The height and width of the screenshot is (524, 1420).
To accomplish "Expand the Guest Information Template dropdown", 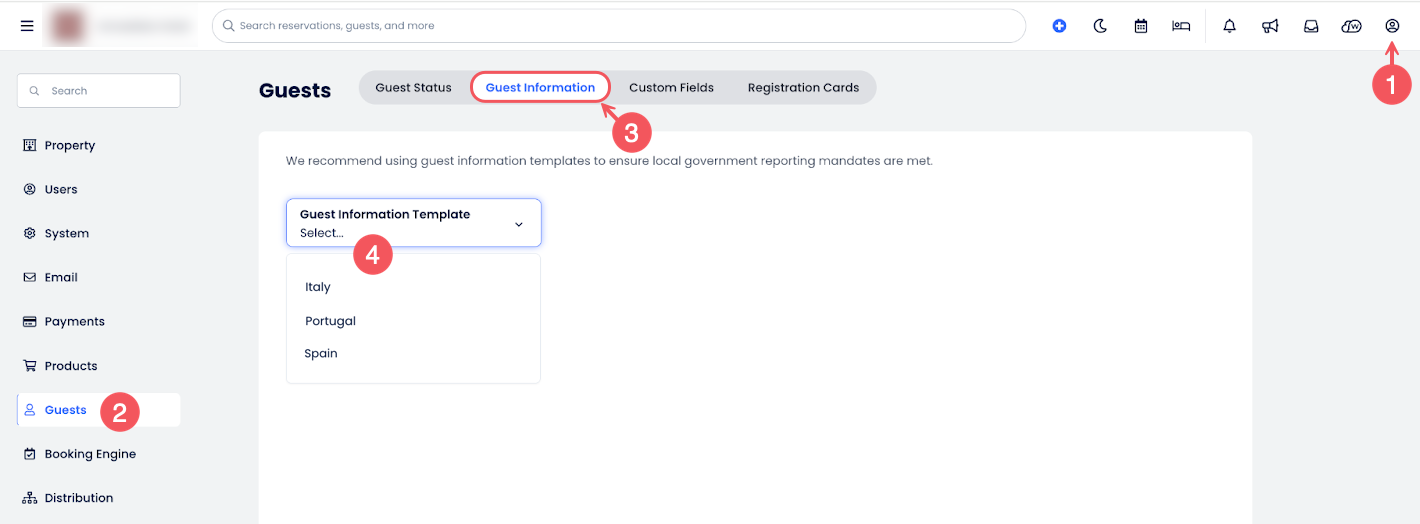I will (413, 223).
